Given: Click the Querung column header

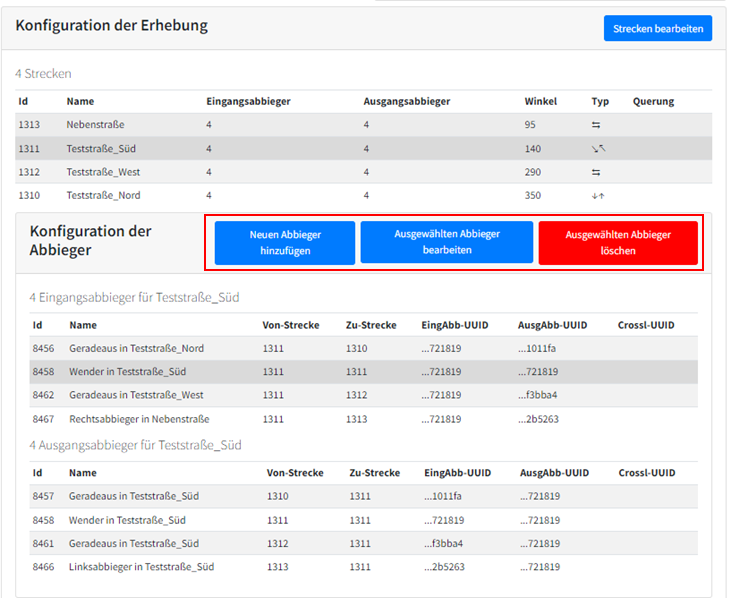Looking at the screenshot, I should [x=653, y=101].
